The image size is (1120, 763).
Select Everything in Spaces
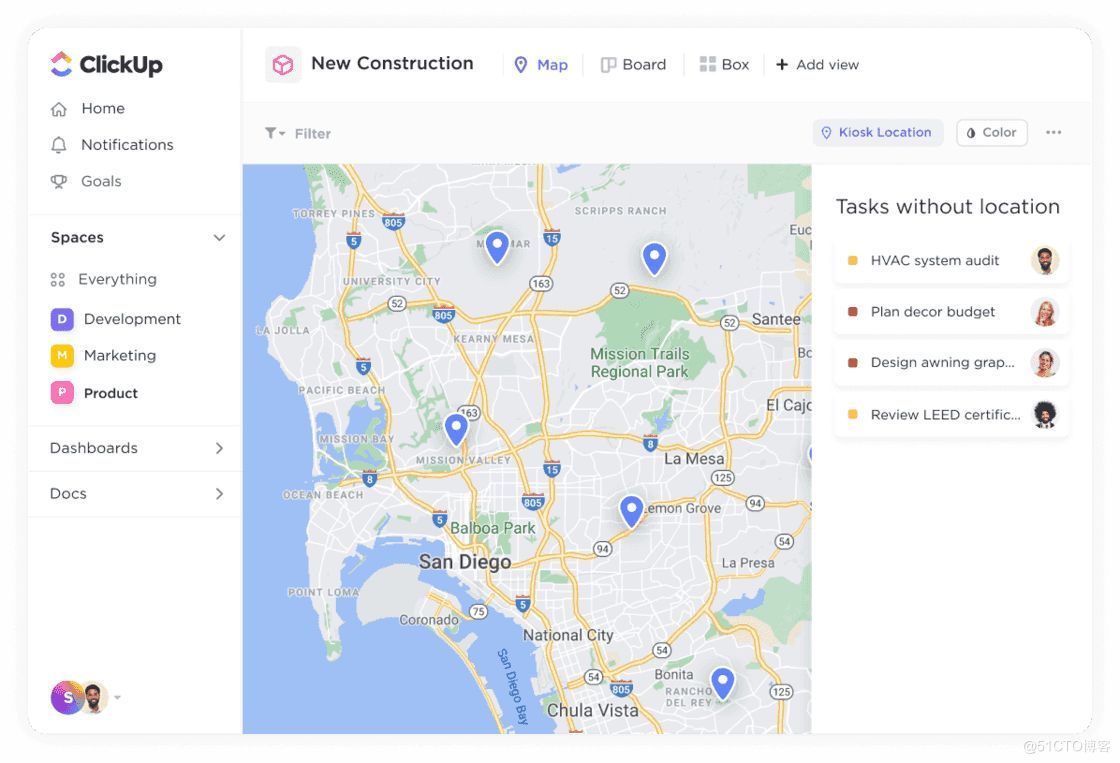104,279
